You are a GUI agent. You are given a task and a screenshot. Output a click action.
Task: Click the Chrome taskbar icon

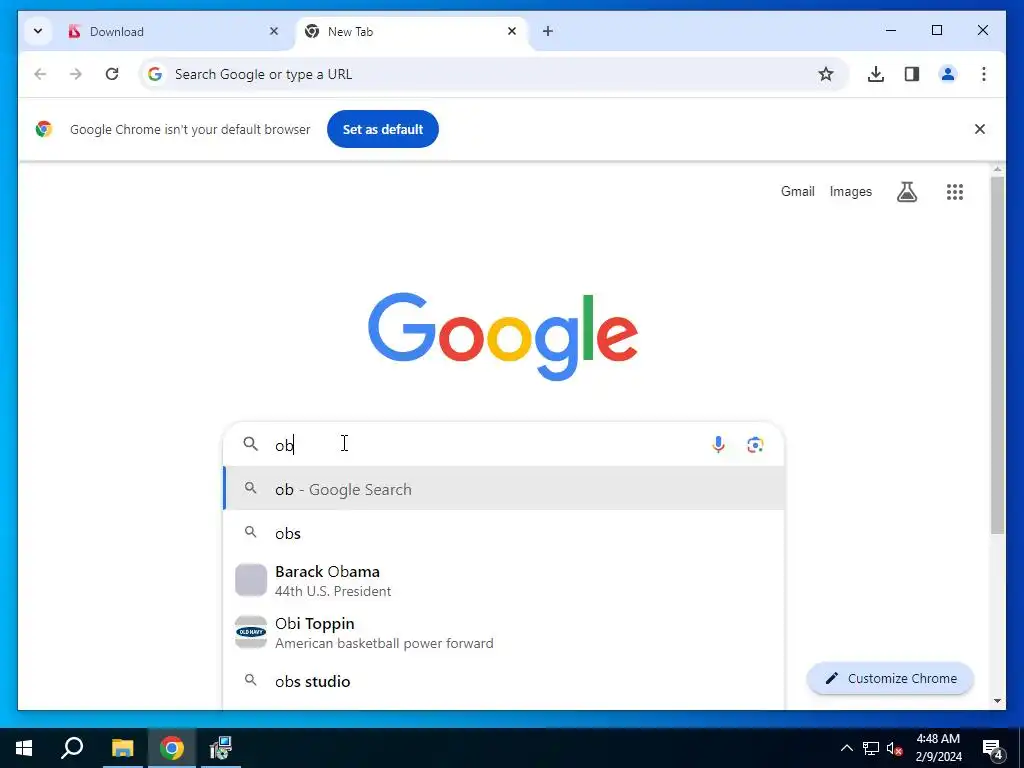point(172,748)
